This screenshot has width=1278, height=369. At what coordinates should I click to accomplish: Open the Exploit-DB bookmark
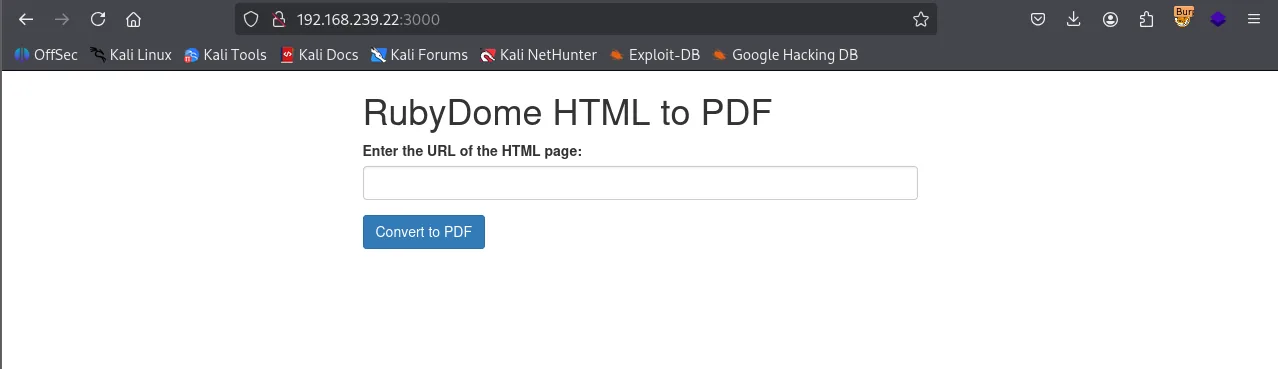click(654, 55)
